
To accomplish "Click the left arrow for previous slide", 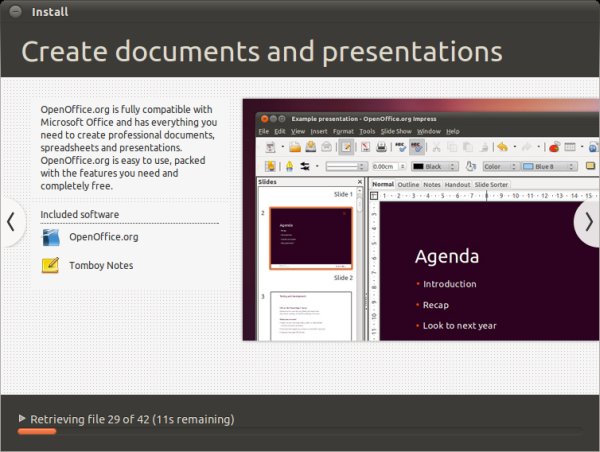I will (11, 221).
